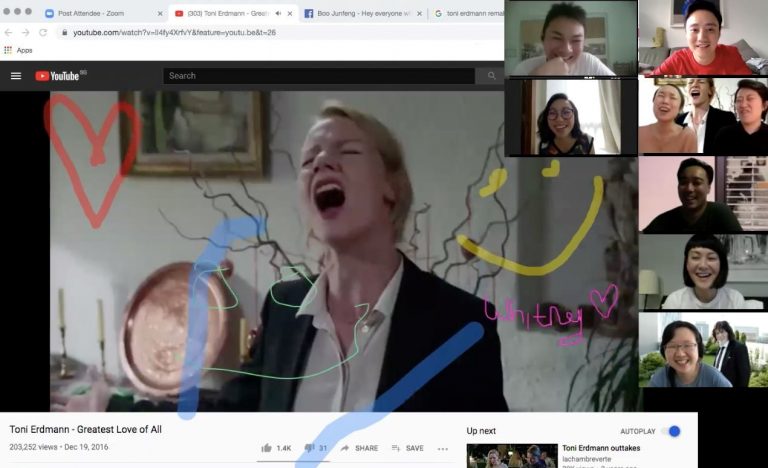Open the YouTube hamburger menu
The height and width of the screenshot is (468, 768).
pyautogui.click(x=16, y=76)
